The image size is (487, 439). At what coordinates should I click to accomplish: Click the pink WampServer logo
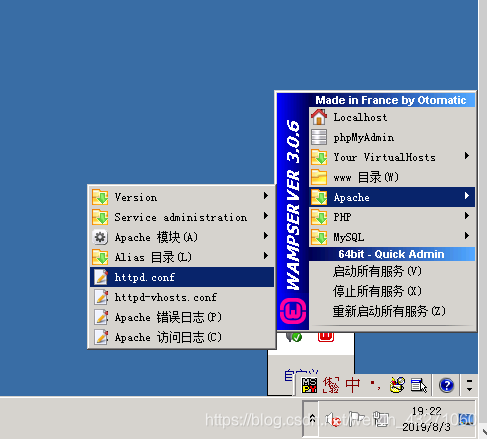(293, 311)
